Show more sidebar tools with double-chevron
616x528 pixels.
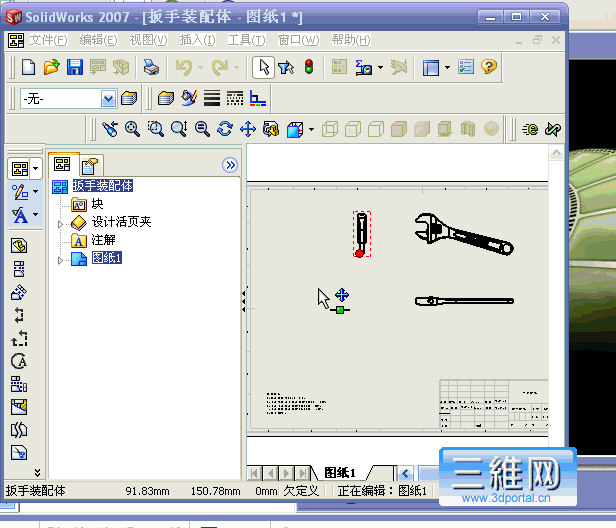37,473
